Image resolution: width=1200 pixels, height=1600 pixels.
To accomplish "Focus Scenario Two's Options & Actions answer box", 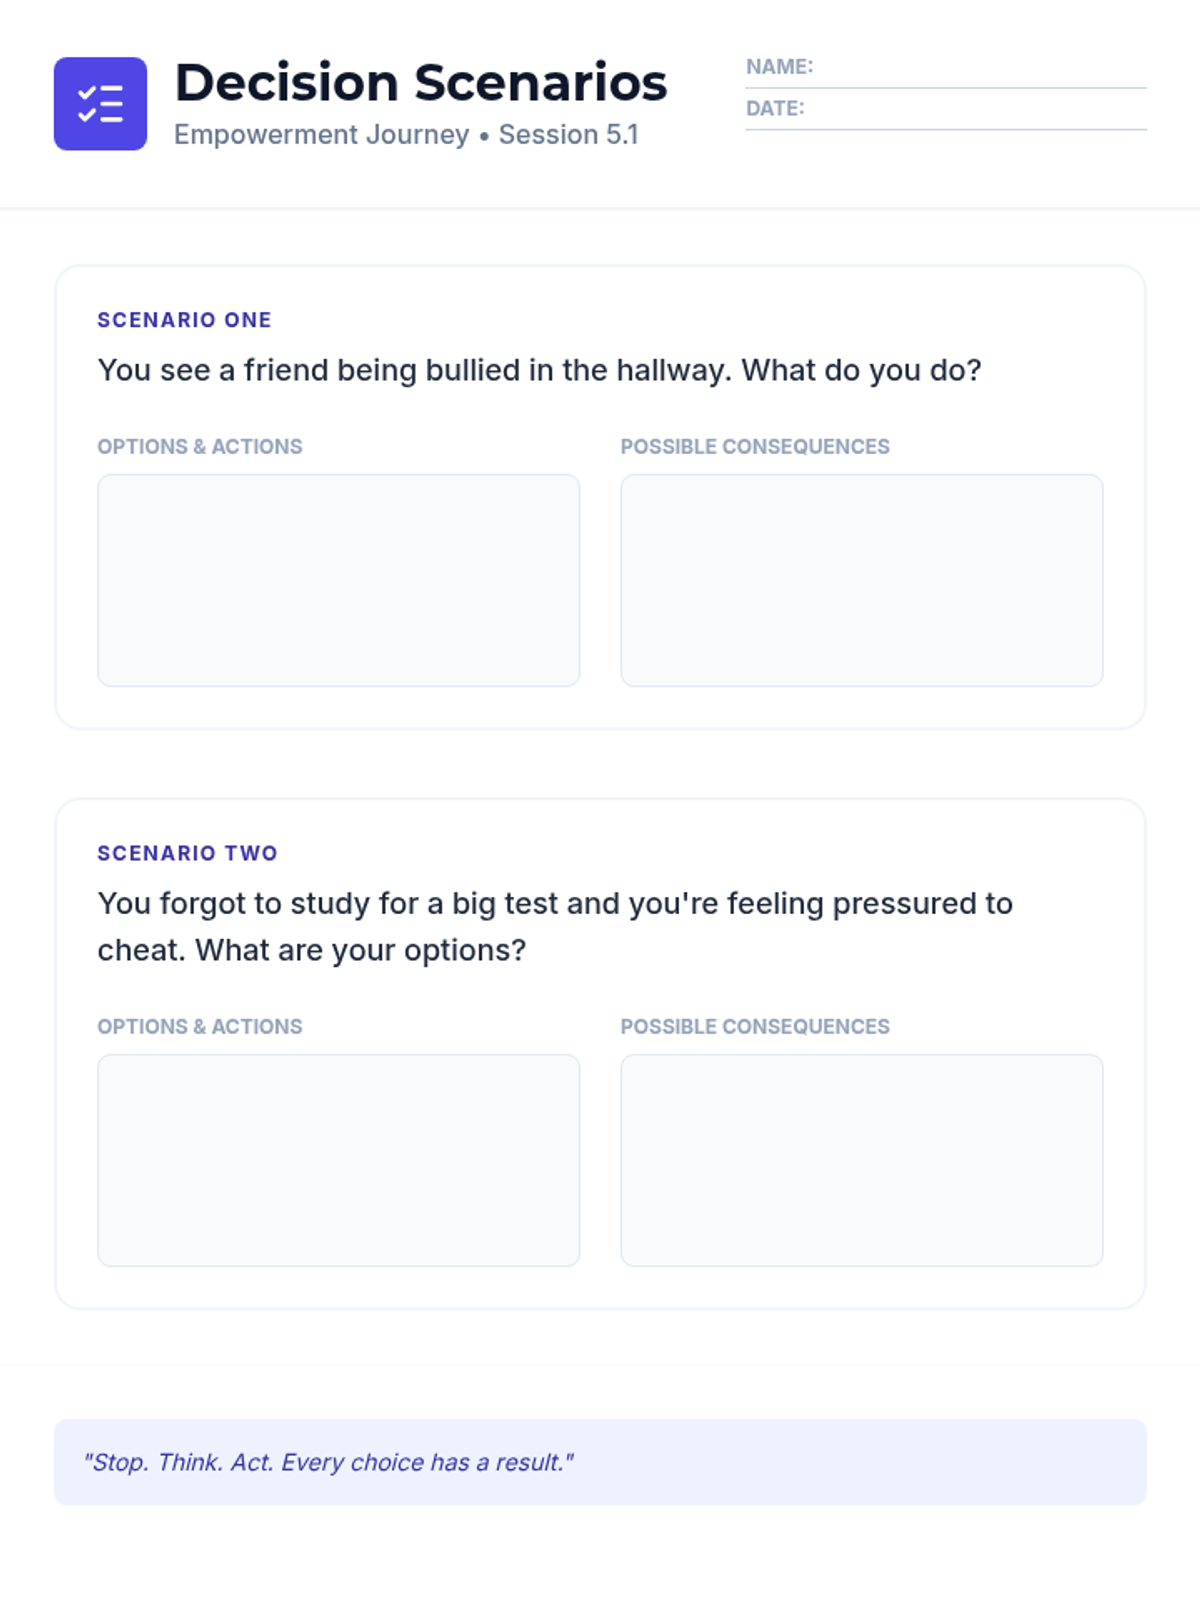I will tap(338, 1160).
